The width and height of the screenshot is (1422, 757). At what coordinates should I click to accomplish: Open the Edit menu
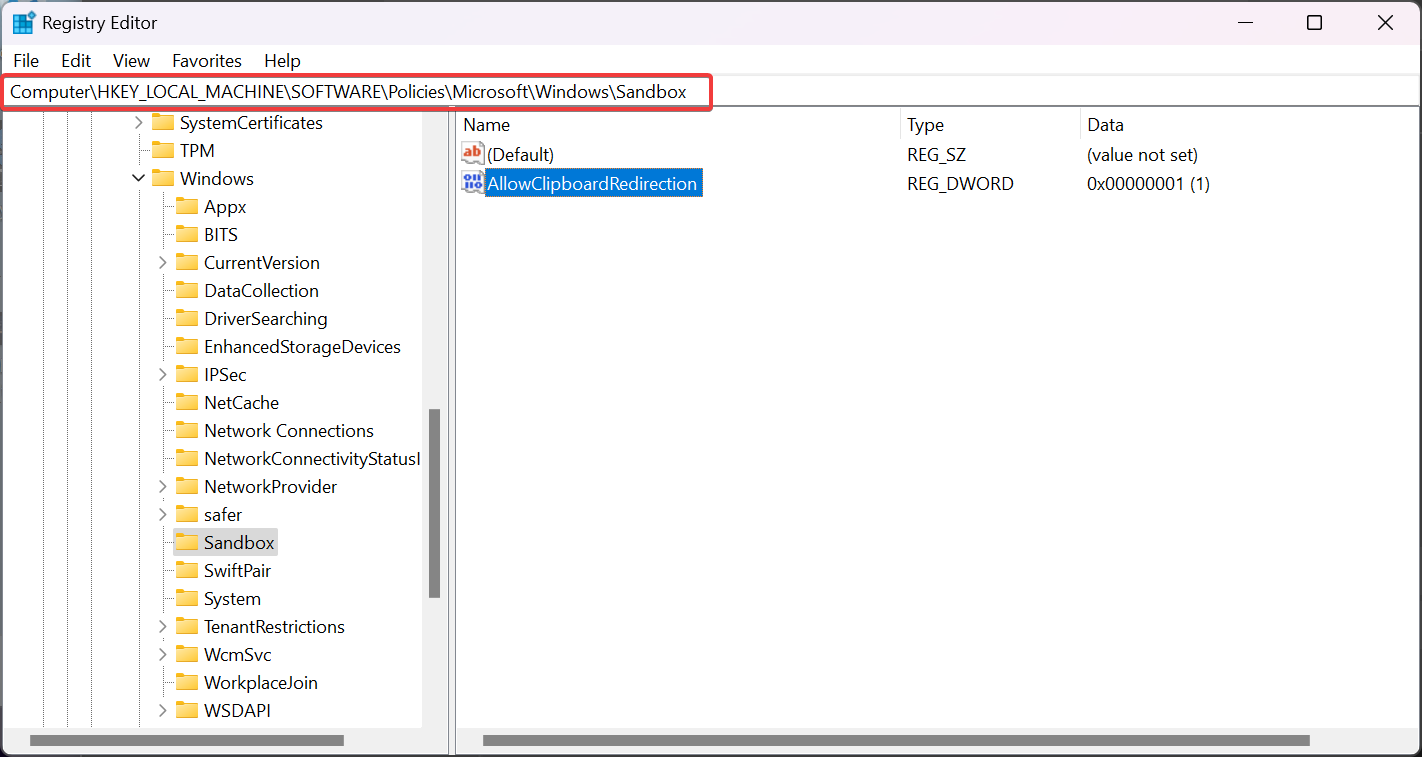[x=76, y=61]
